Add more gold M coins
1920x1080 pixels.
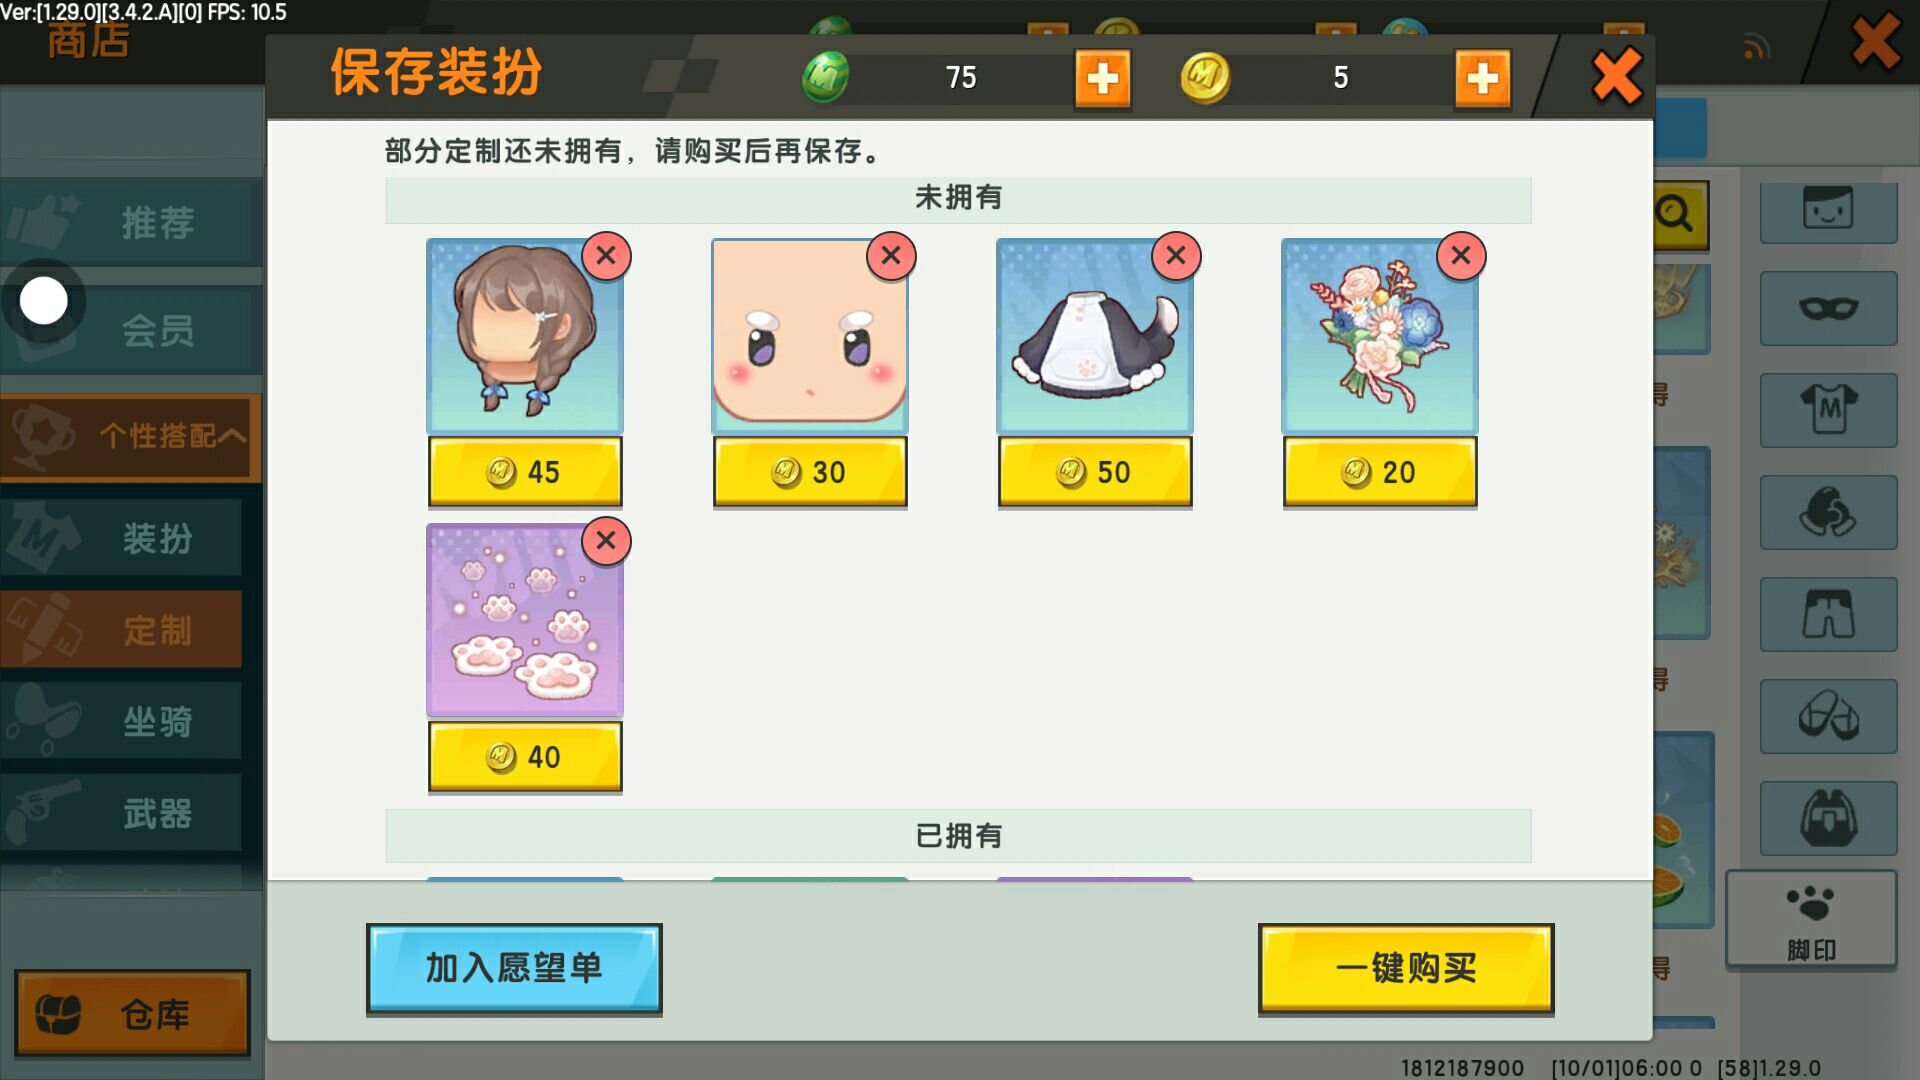(1483, 78)
